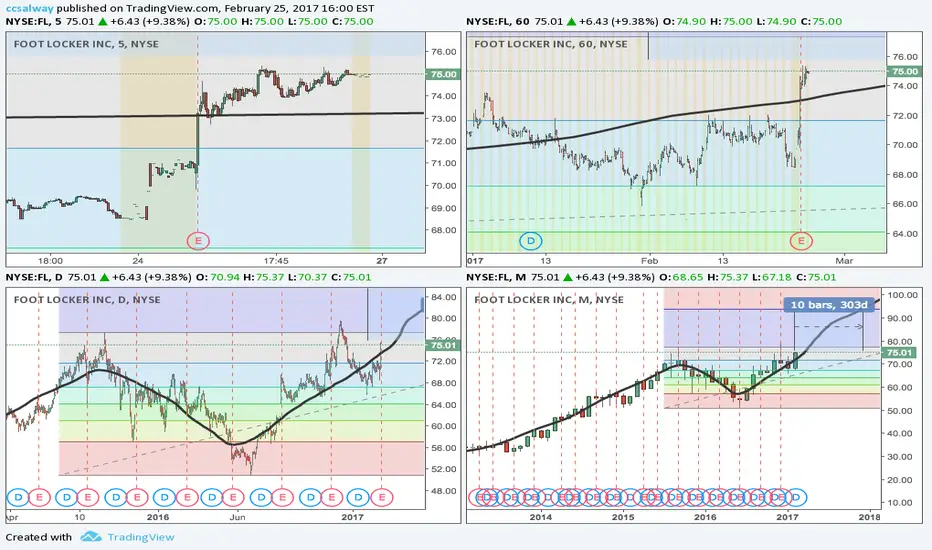Click the '2018' label on monthly chart axis
This screenshot has height=550, width=932.
coord(870,517)
